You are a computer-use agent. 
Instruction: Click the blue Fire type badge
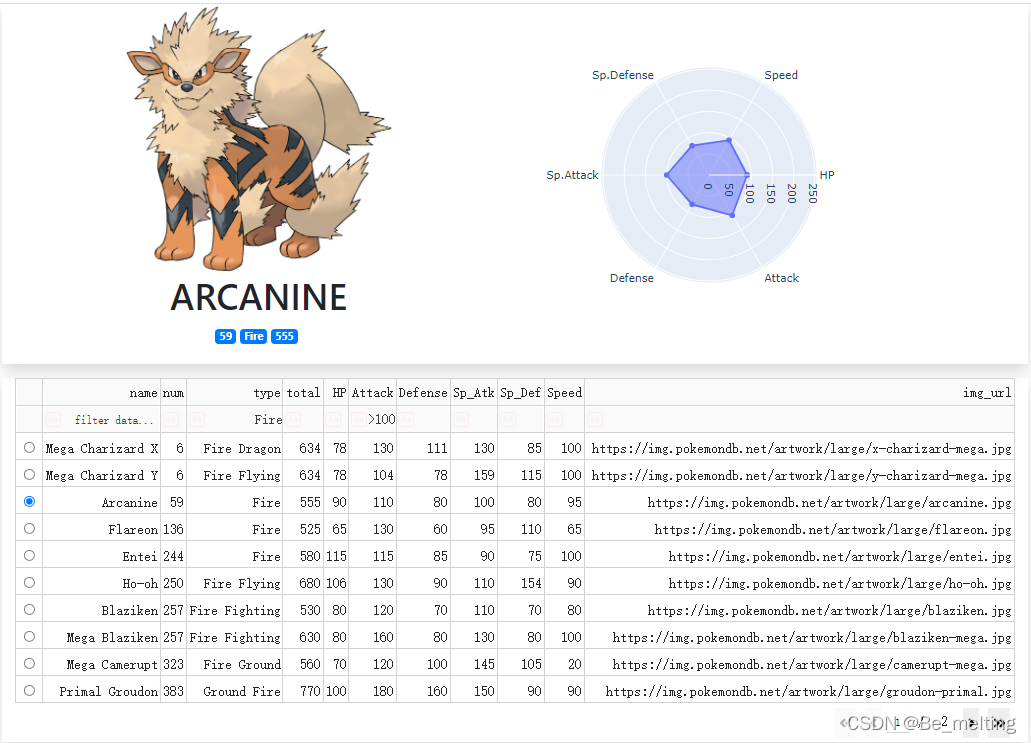(x=254, y=337)
